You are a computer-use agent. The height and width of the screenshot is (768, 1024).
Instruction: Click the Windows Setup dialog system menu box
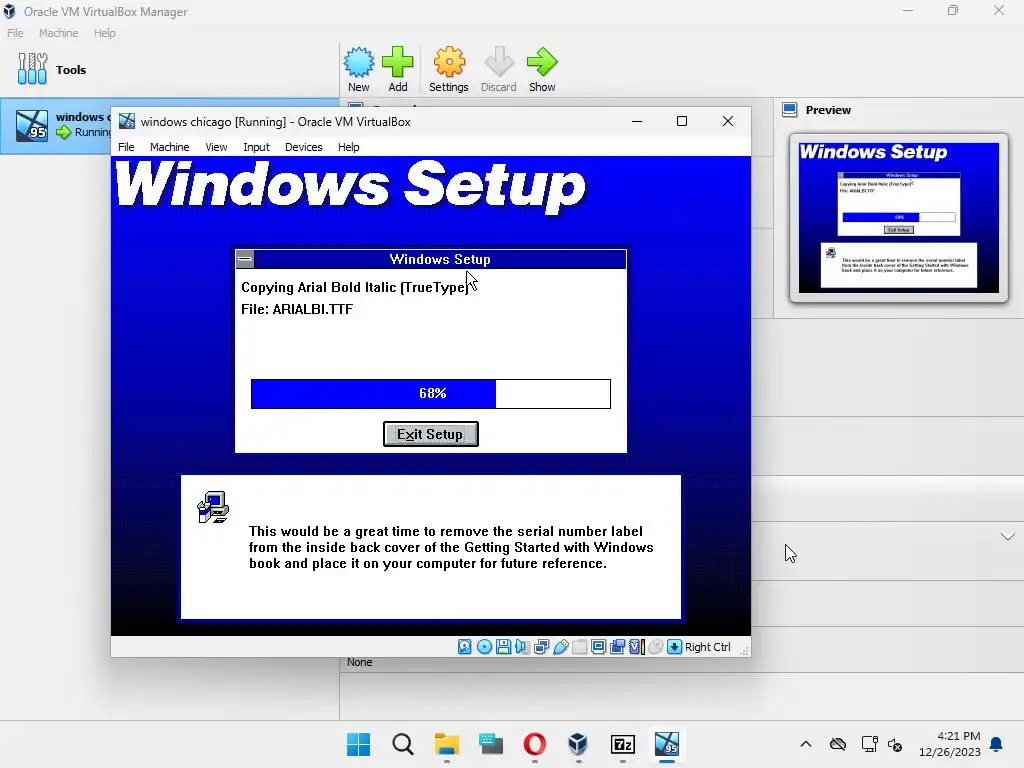(245, 259)
